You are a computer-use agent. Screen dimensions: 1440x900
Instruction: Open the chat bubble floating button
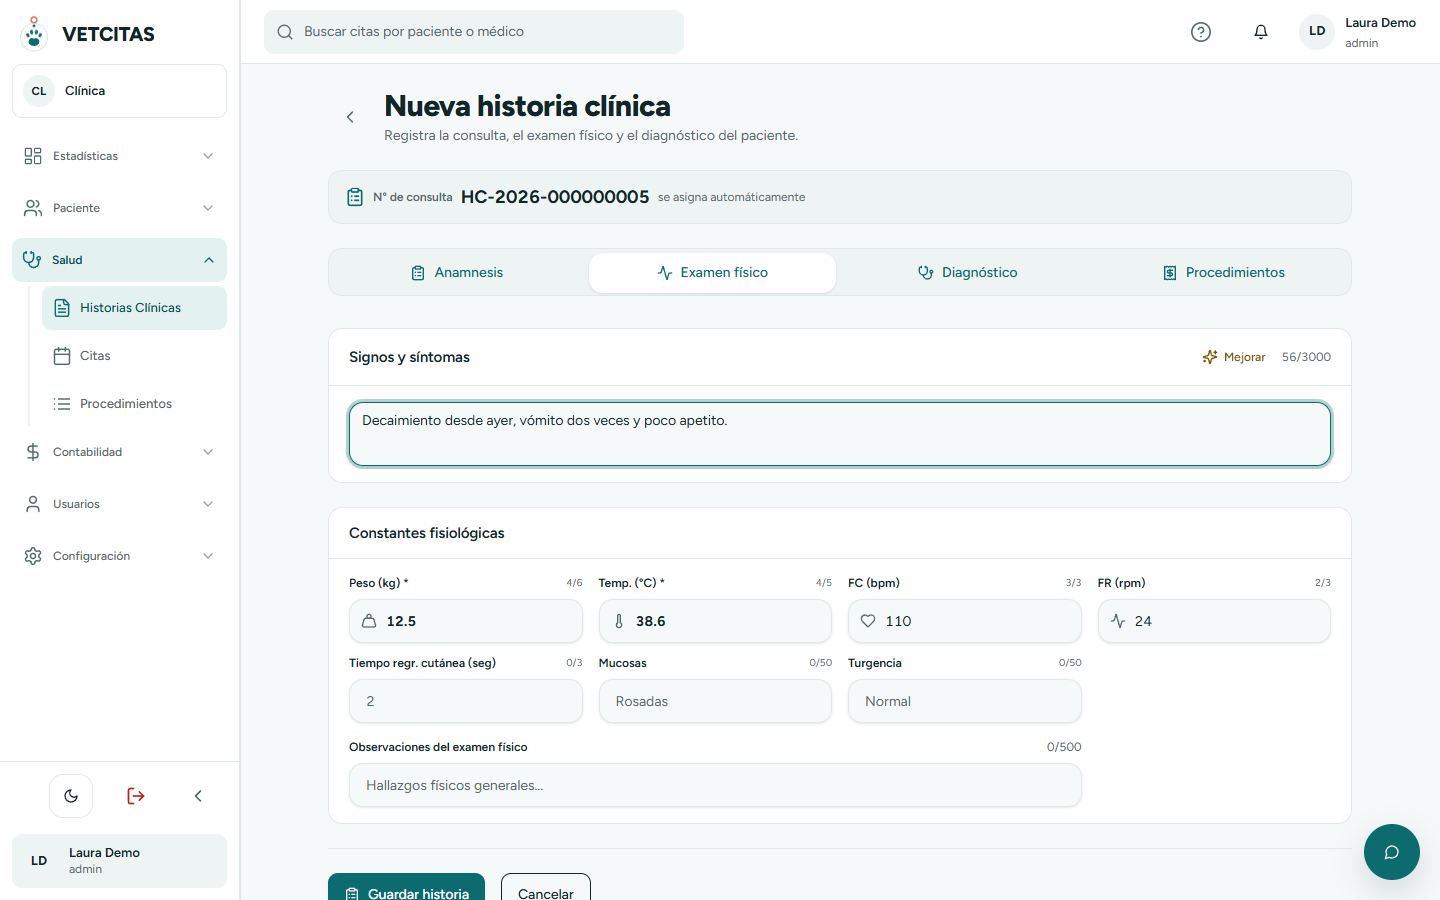(x=1392, y=852)
